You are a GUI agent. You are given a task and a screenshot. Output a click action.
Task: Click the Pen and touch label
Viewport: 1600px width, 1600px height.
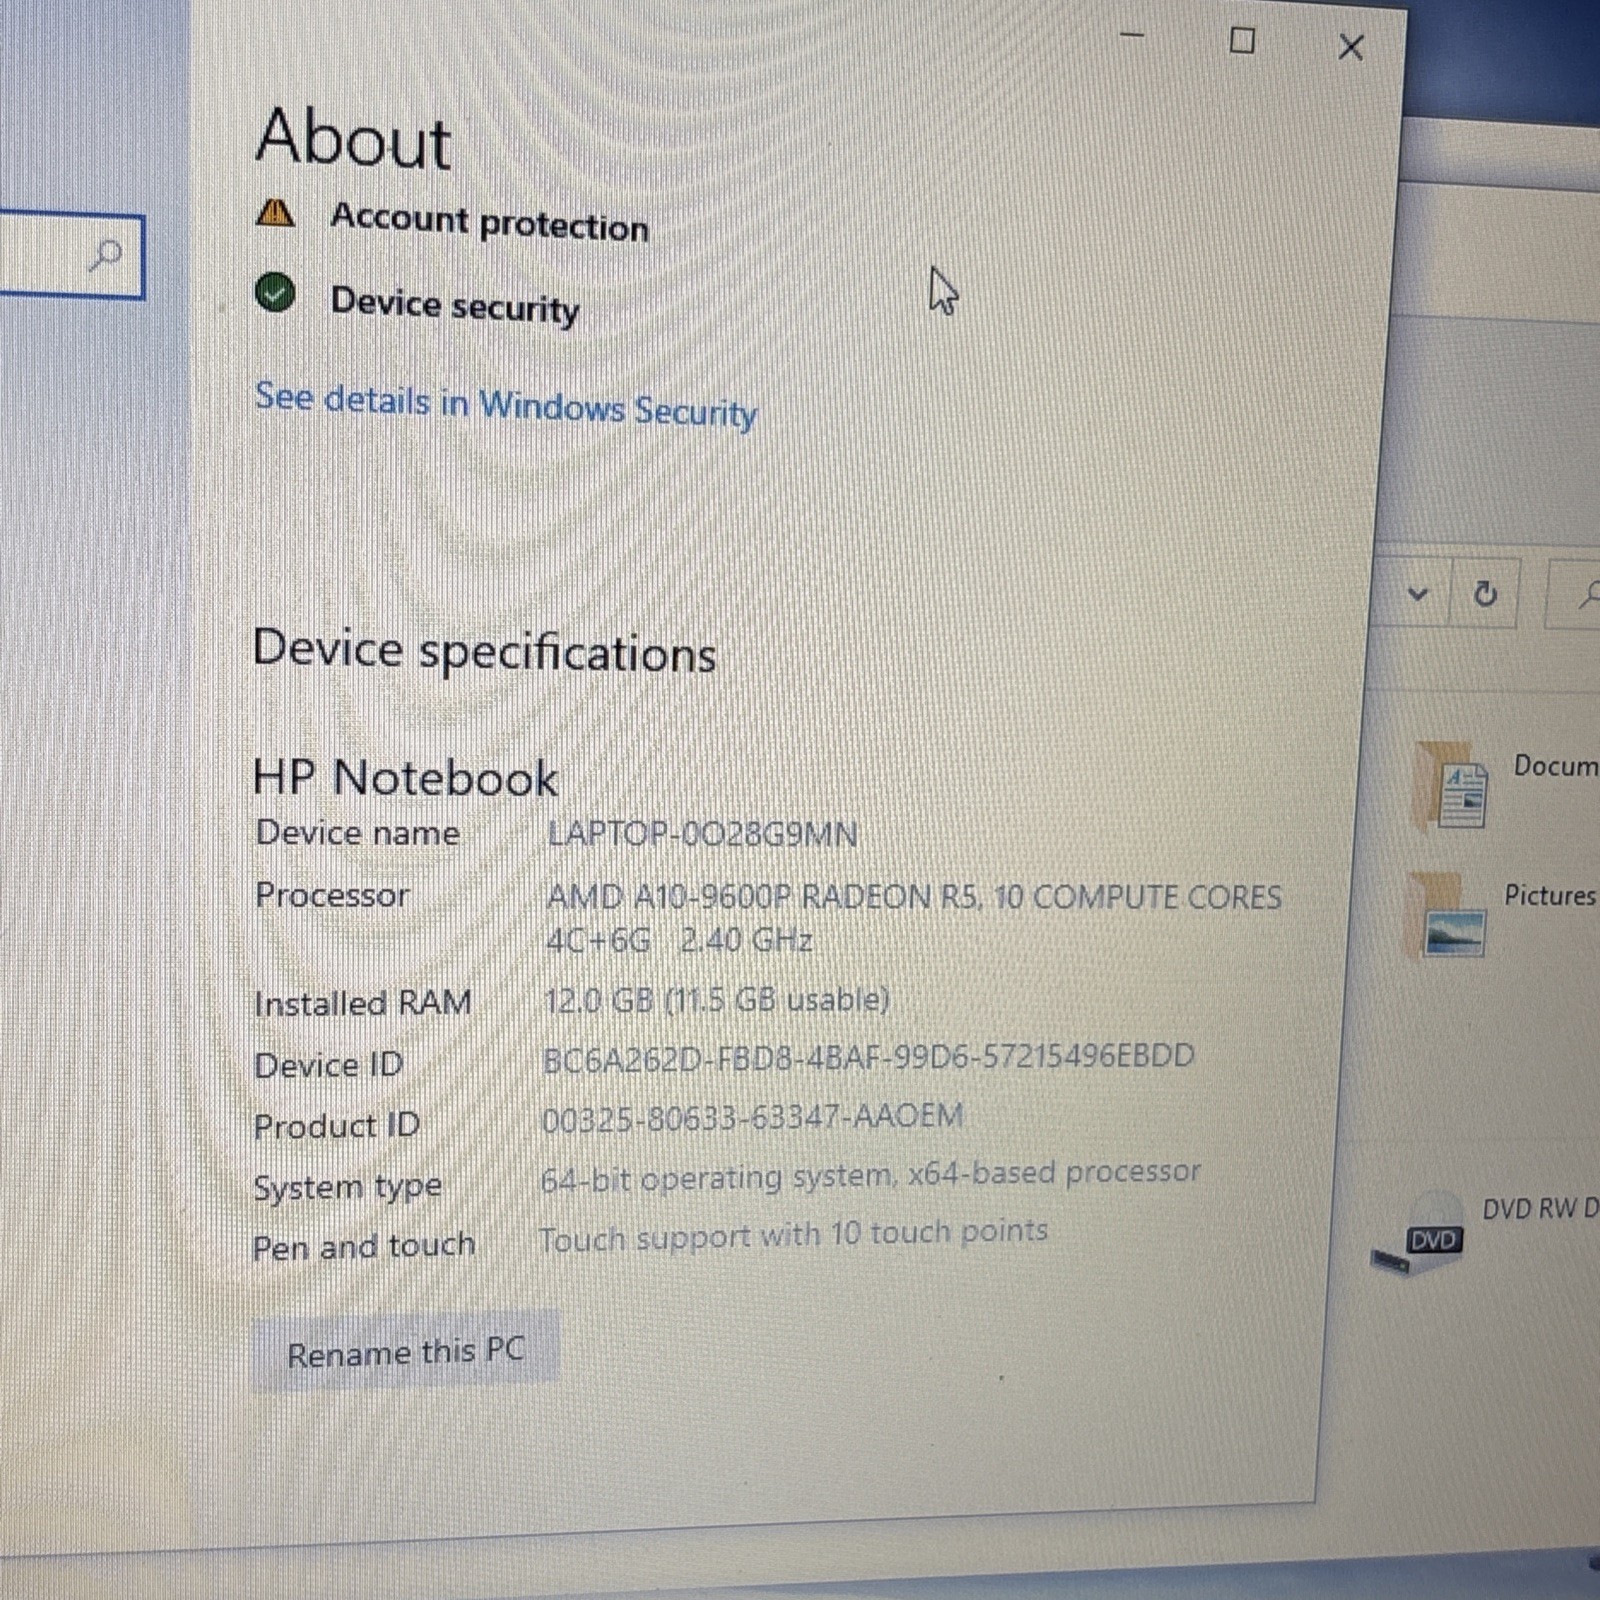pos(364,1247)
